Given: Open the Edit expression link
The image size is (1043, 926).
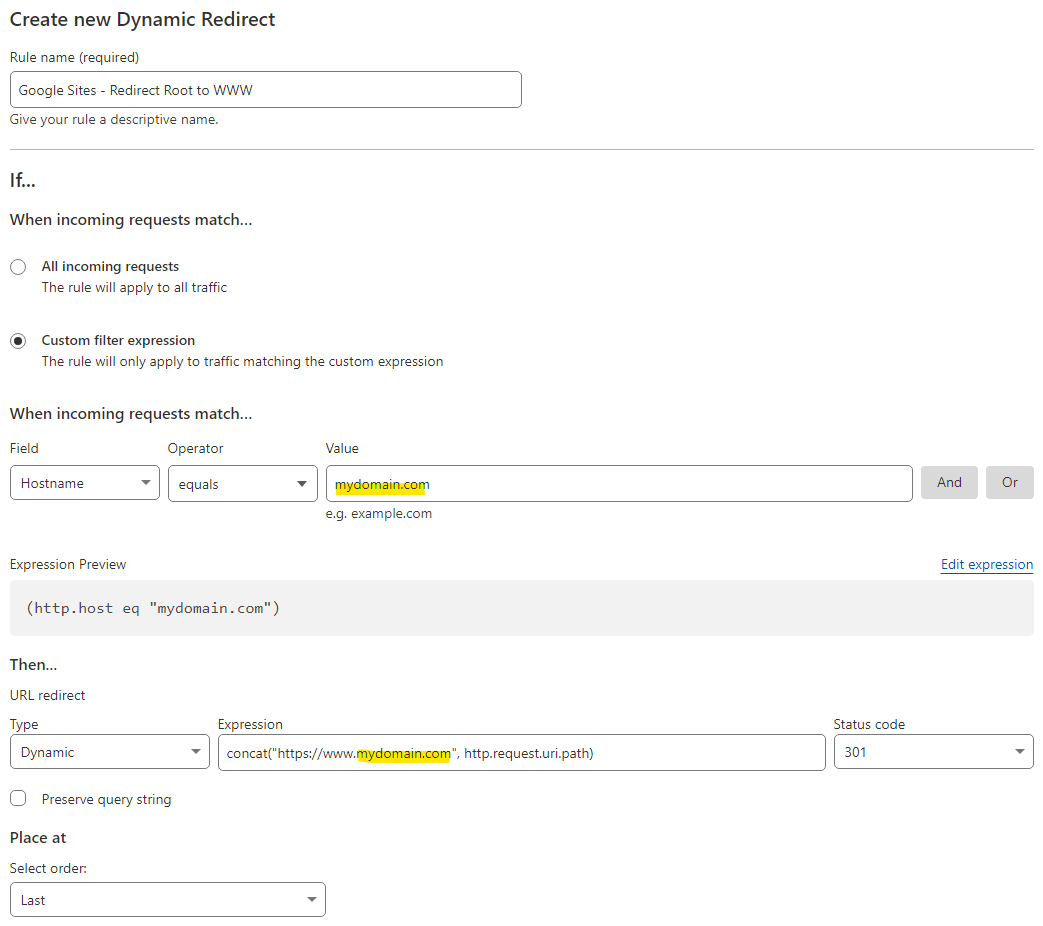Looking at the screenshot, I should pyautogui.click(x=986, y=565).
